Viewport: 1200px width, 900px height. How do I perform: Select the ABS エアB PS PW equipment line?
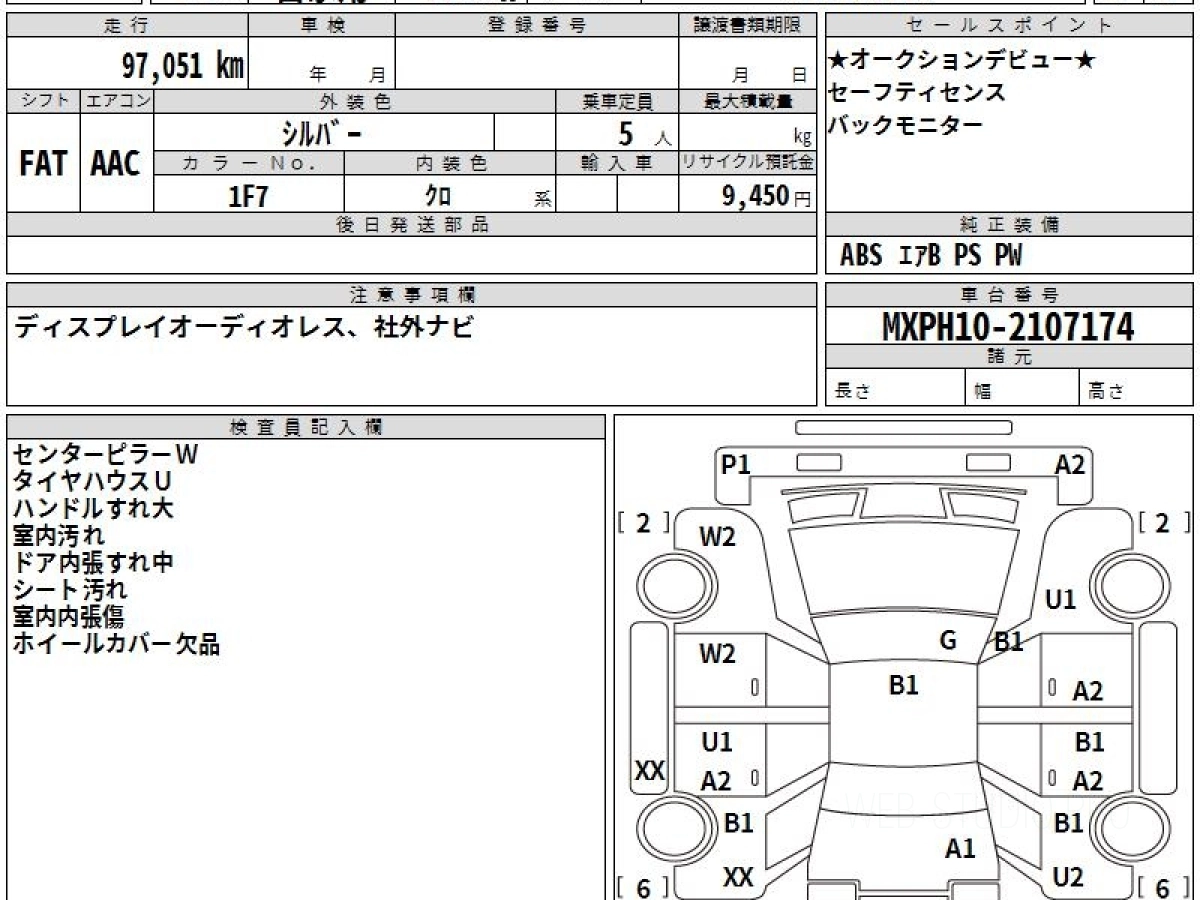click(x=931, y=256)
